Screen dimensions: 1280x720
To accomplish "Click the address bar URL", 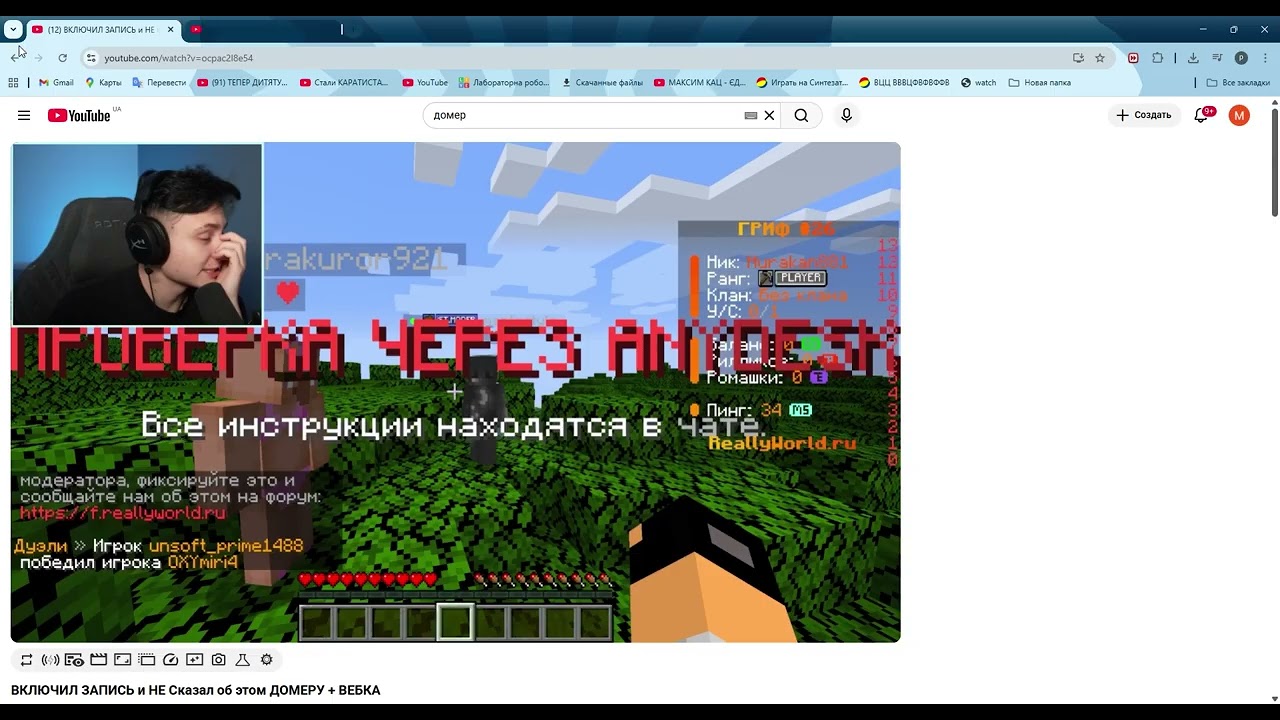I will pyautogui.click(x=179, y=58).
